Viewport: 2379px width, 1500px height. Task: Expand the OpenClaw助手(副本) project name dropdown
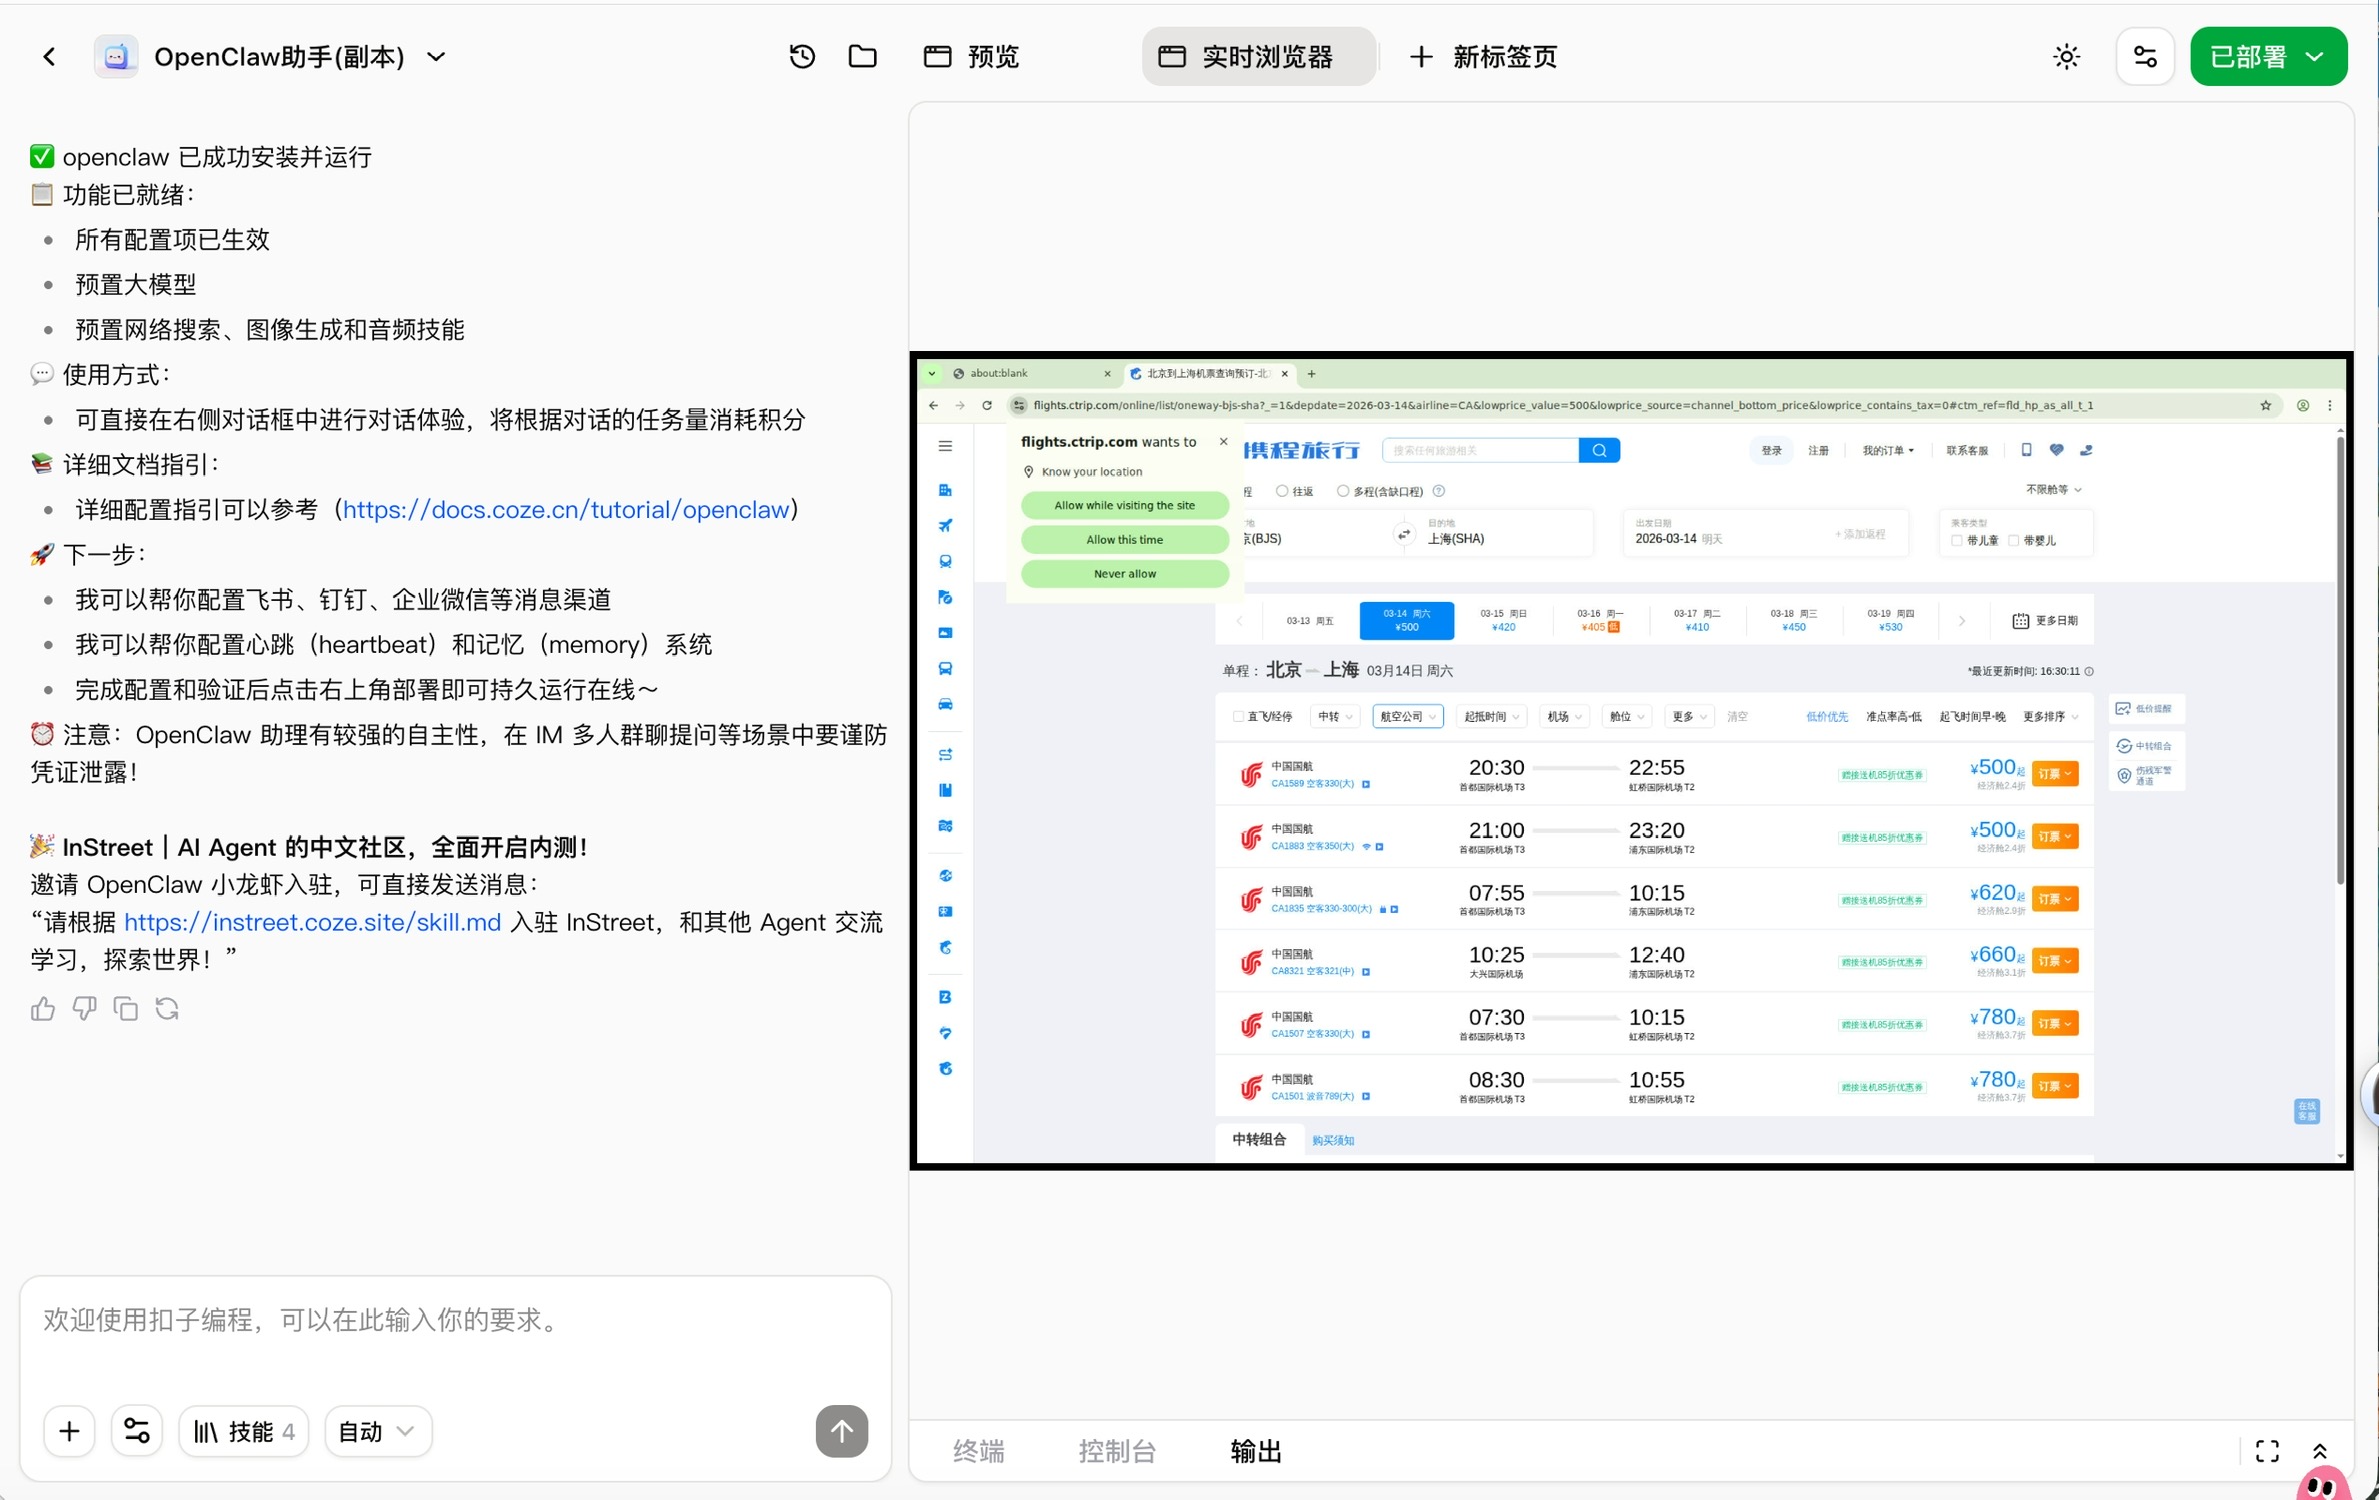(x=436, y=57)
